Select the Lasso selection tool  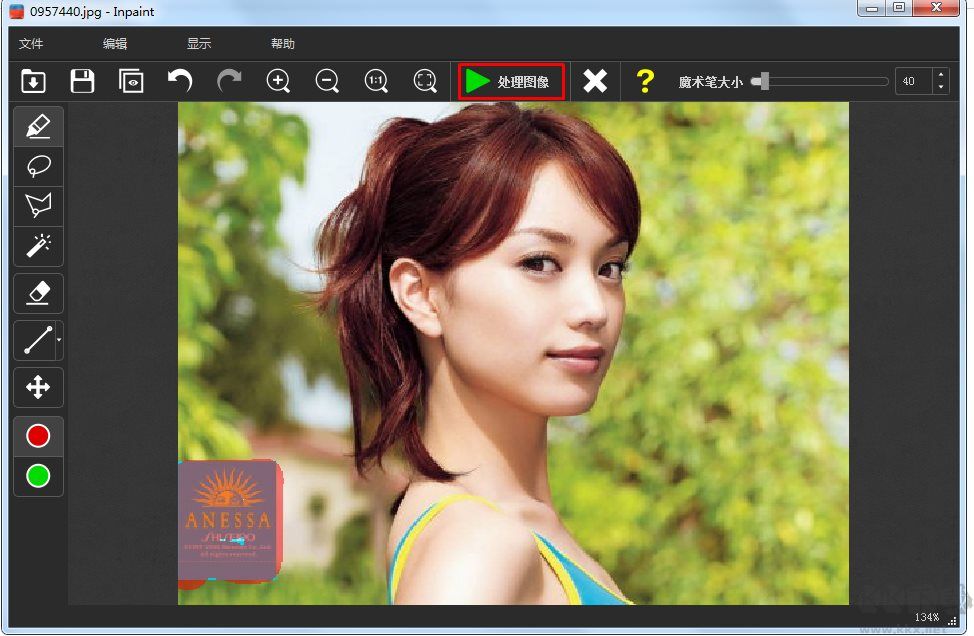[x=37, y=166]
